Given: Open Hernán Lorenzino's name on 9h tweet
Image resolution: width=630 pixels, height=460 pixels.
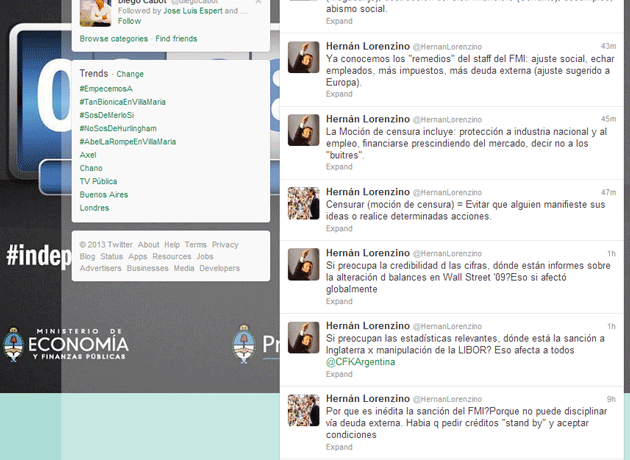Looking at the screenshot, I should tap(368, 399).
